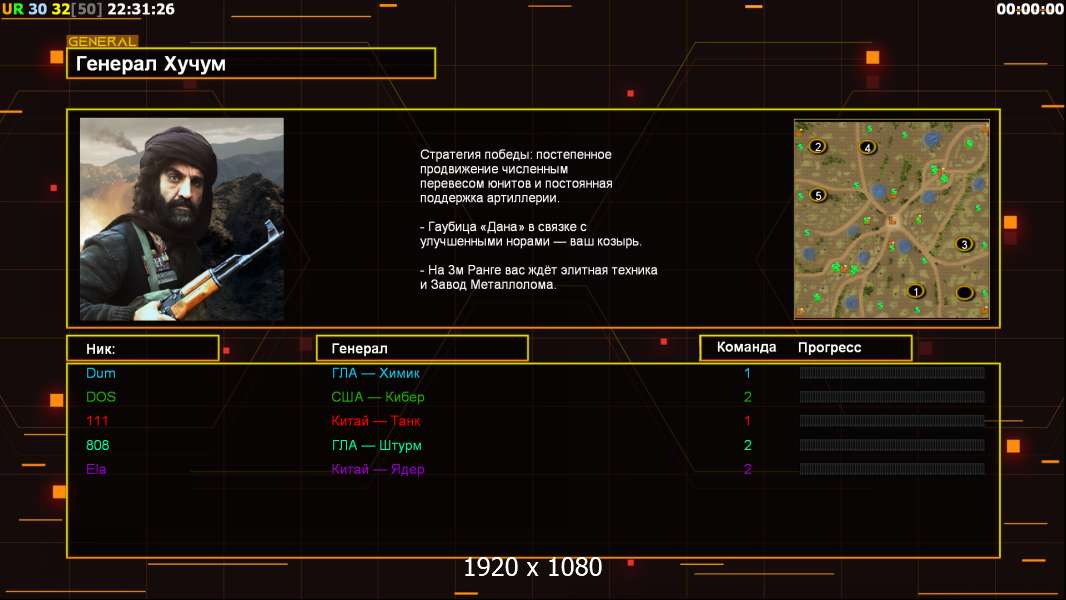This screenshot has height=600, width=1066.
Task: Select player nick 808
Action: 97,445
